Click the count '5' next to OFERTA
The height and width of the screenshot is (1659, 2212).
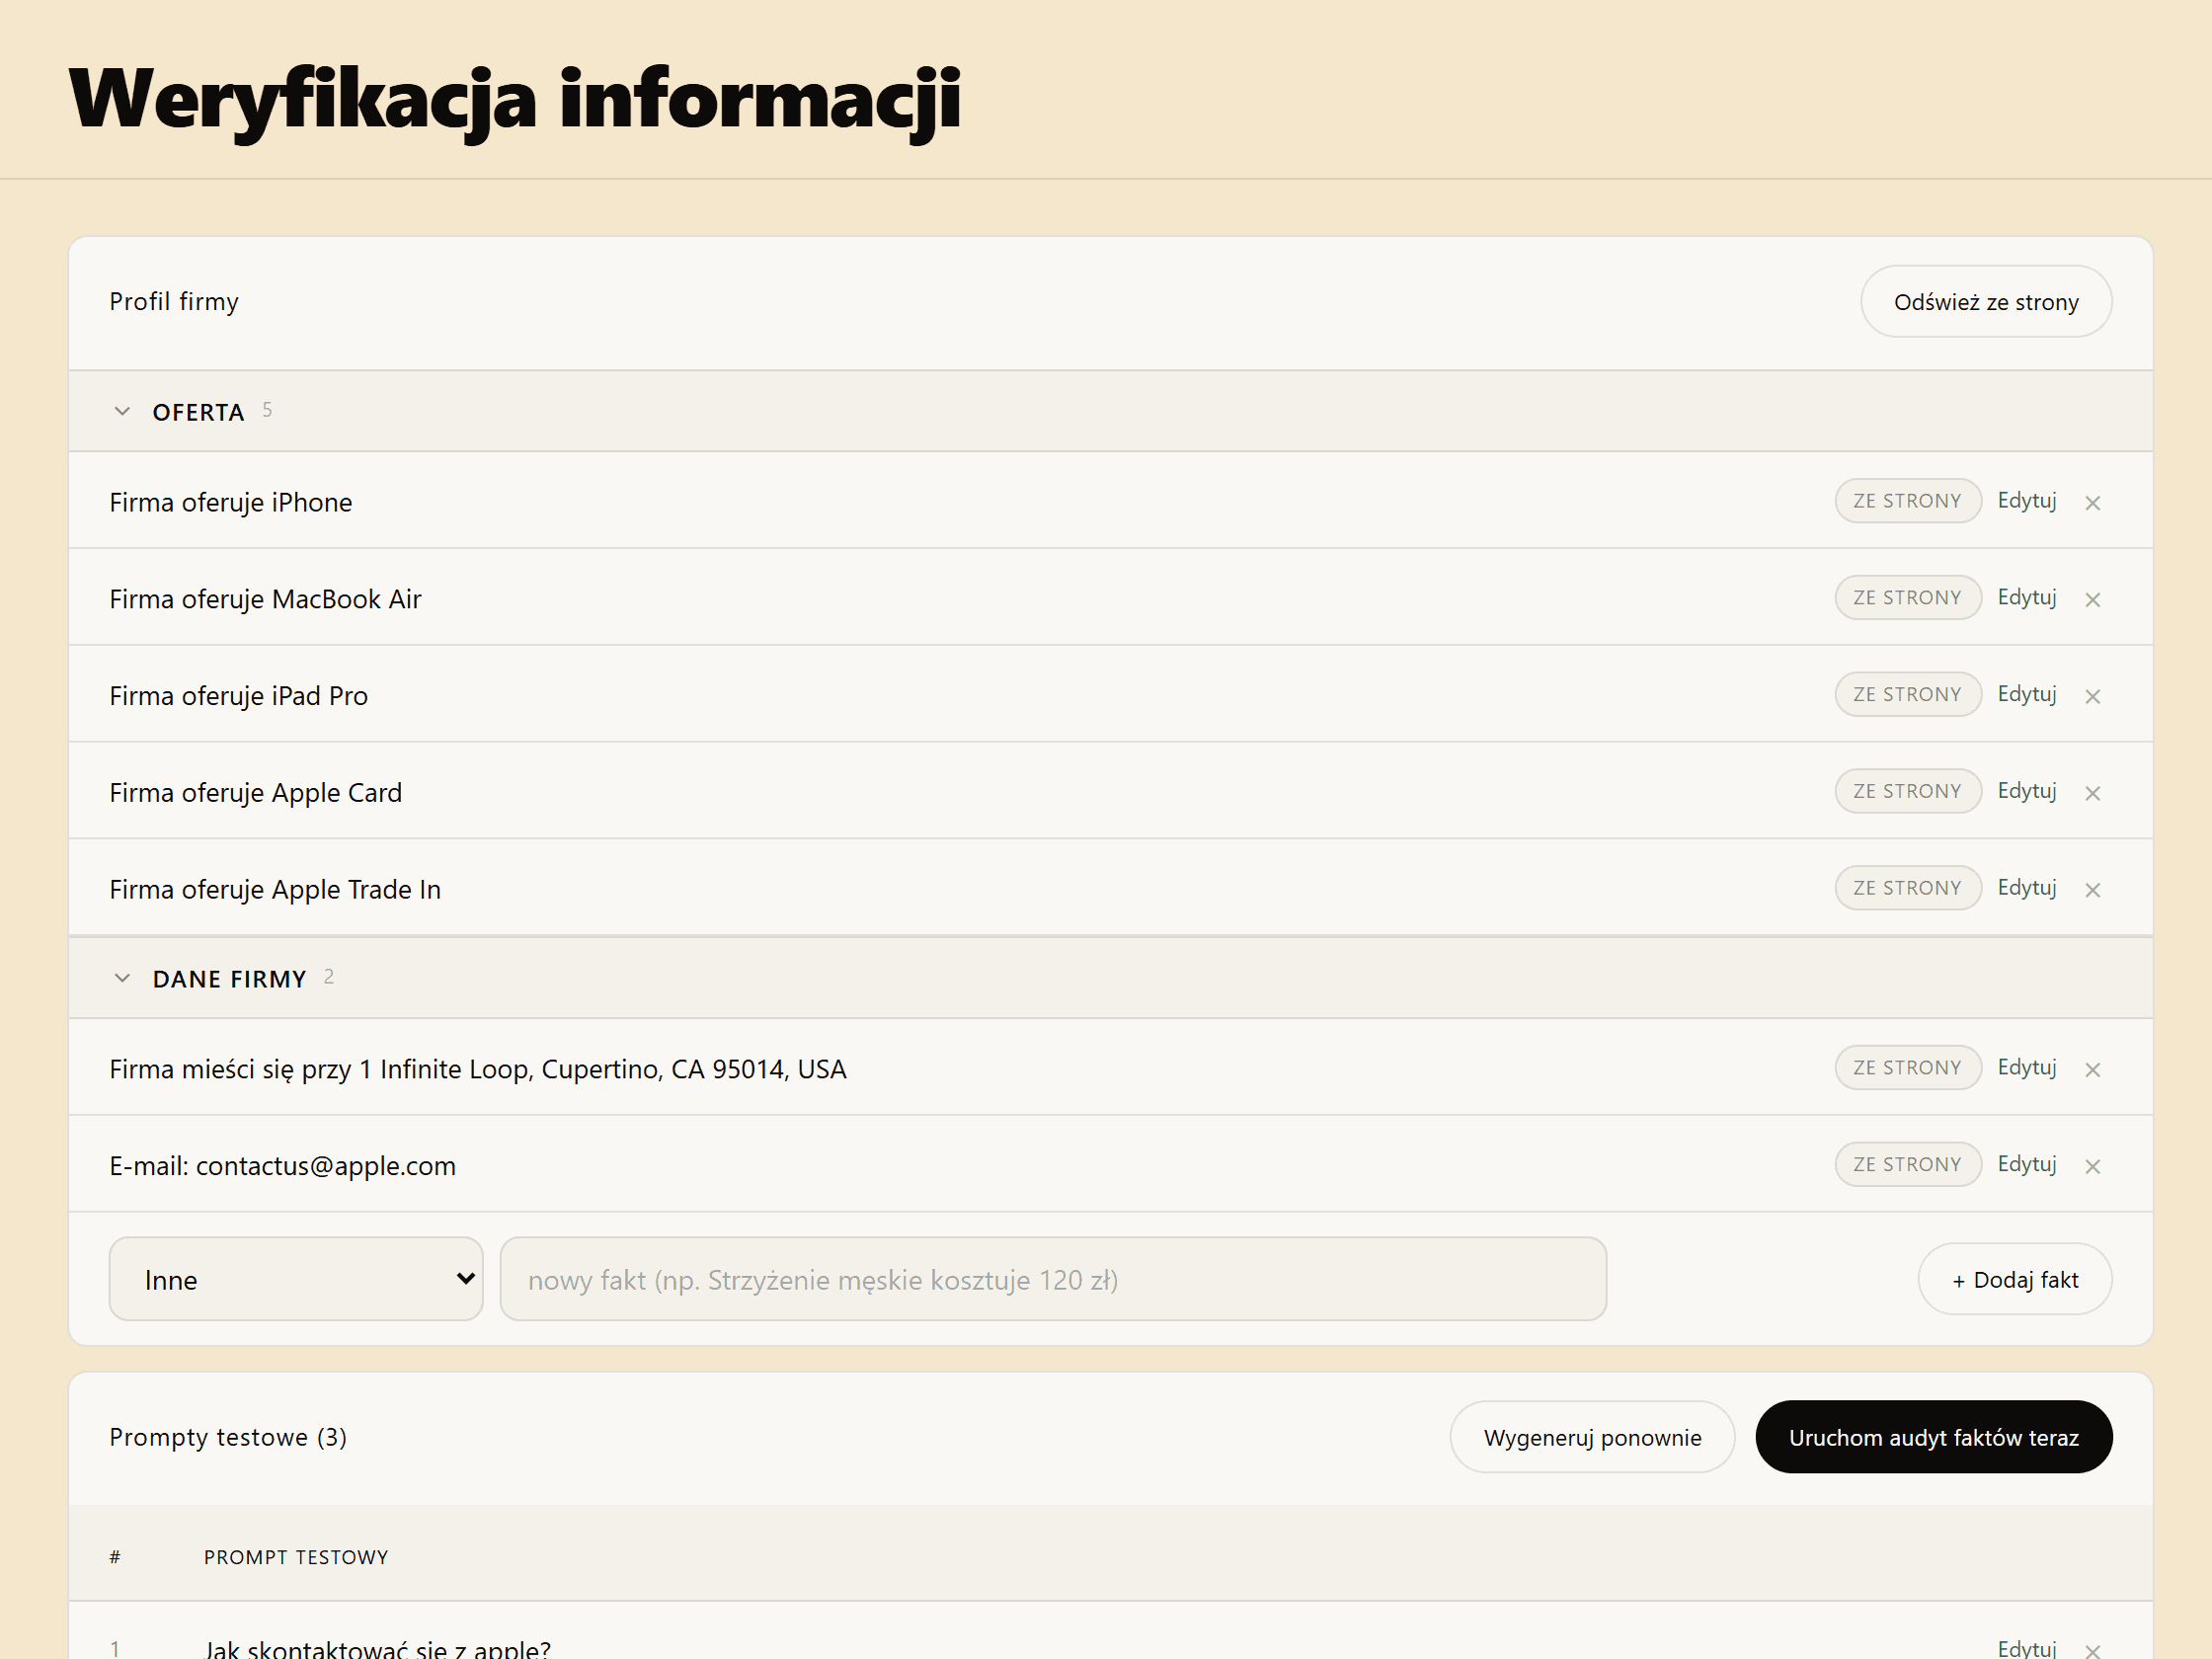(267, 410)
